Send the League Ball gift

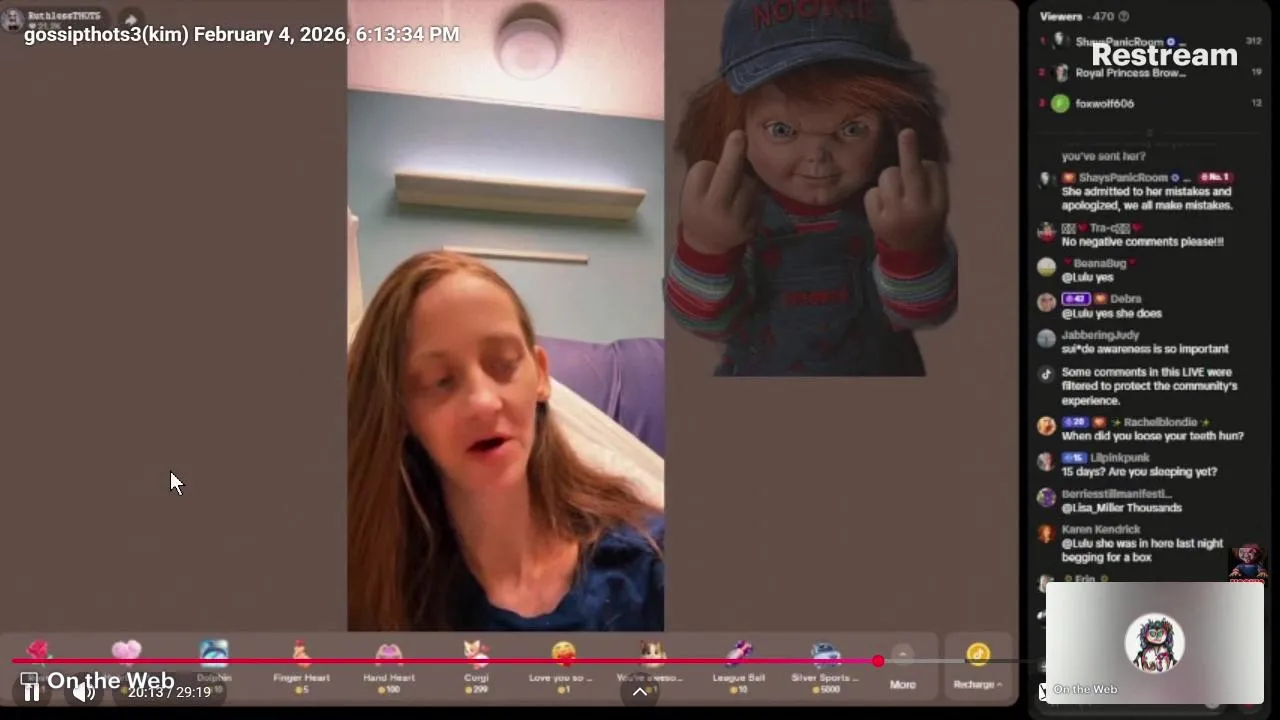[x=738, y=666]
